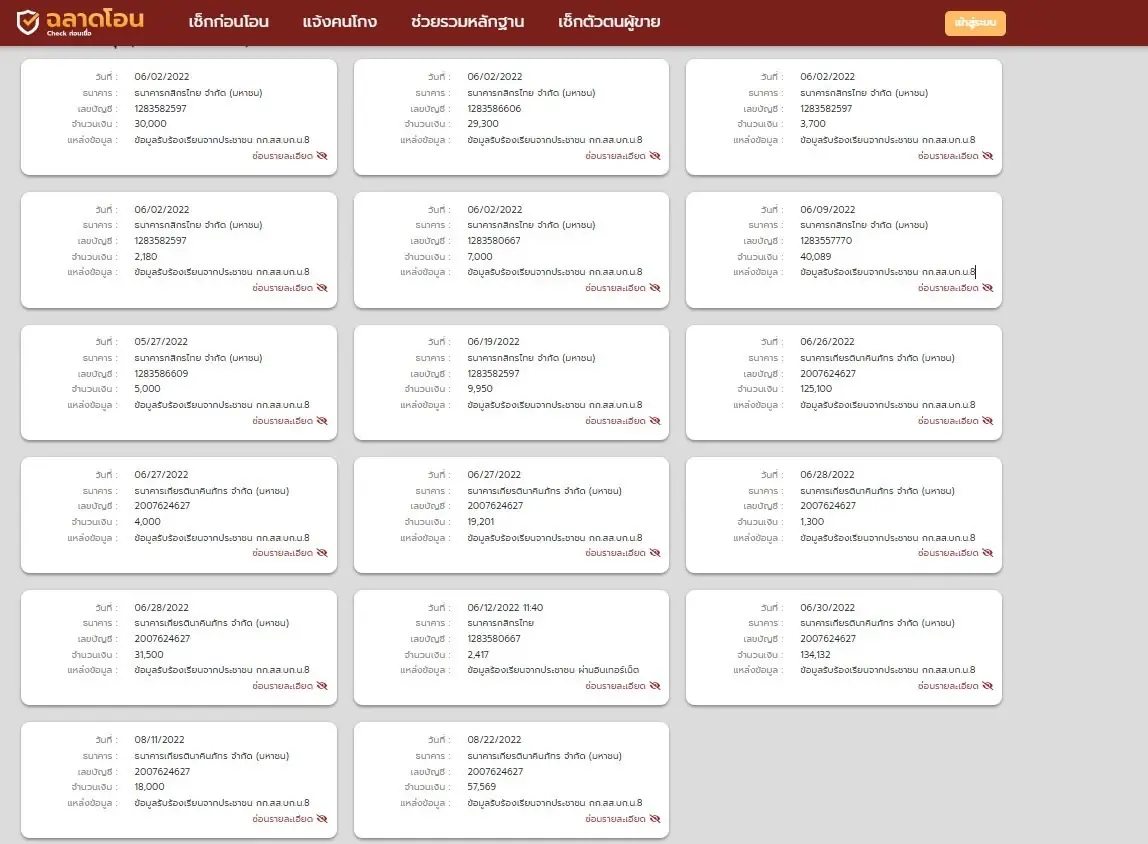Screen dimensions: 1148x844
Task: Toggle the eye-slash icon on the 7,000 card
Action: [x=655, y=288]
